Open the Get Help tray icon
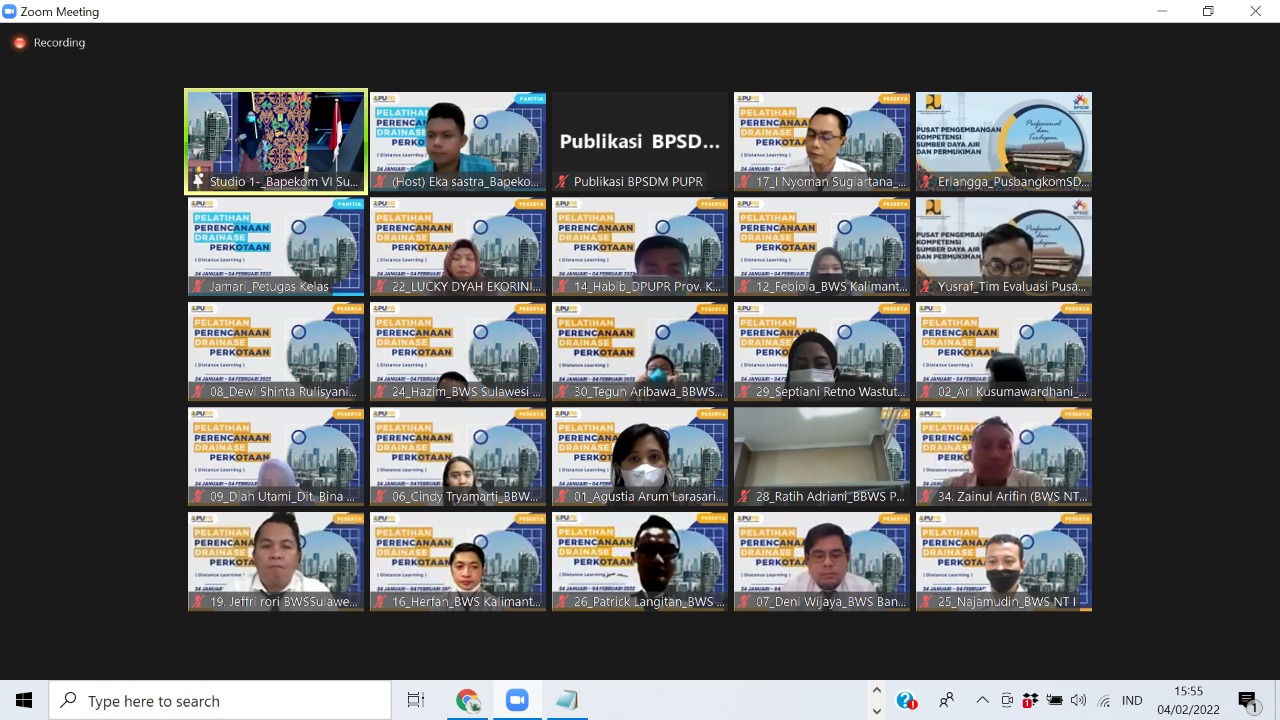Viewport: 1280px width, 720px height. point(906,700)
